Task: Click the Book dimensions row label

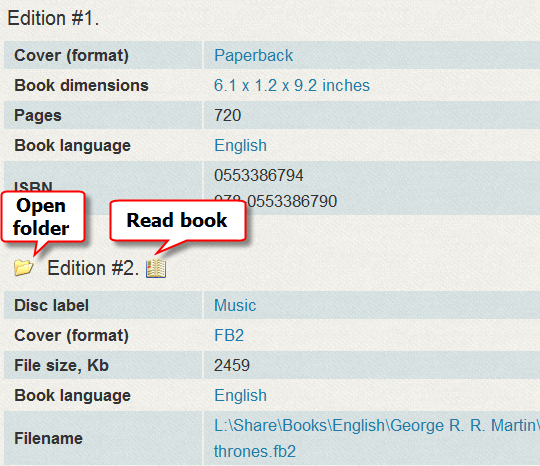Action: click(x=81, y=85)
